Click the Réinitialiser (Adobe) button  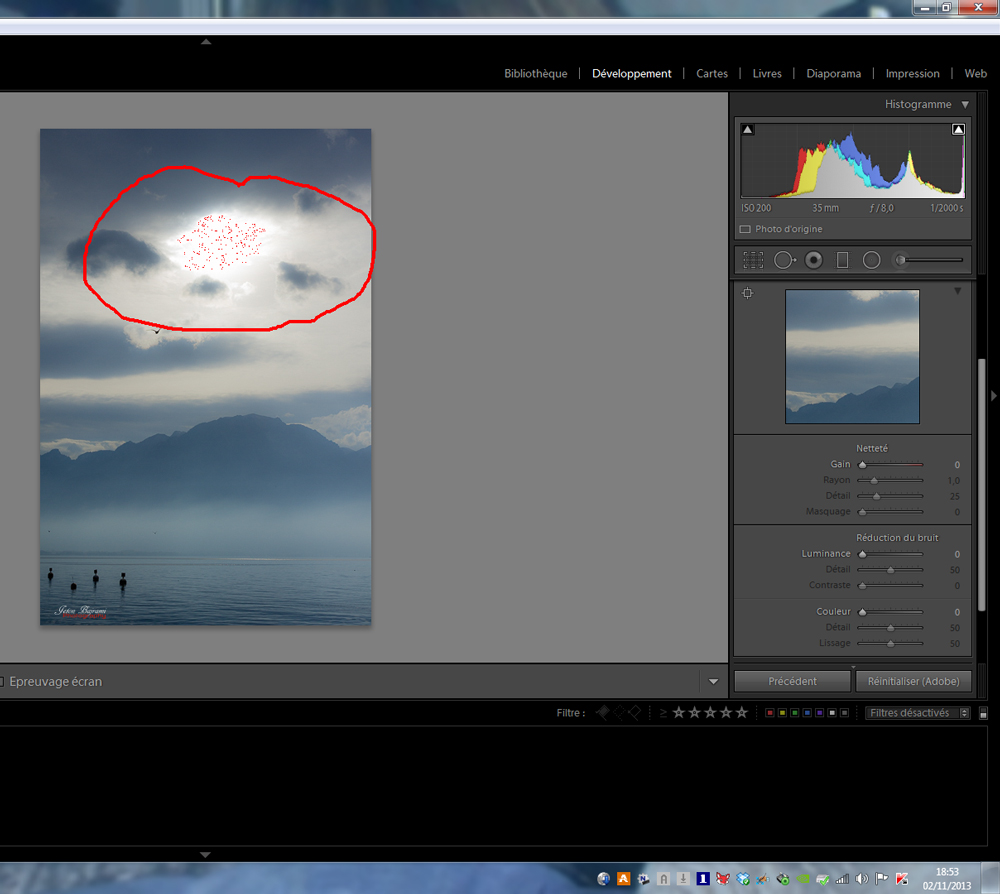coord(913,681)
